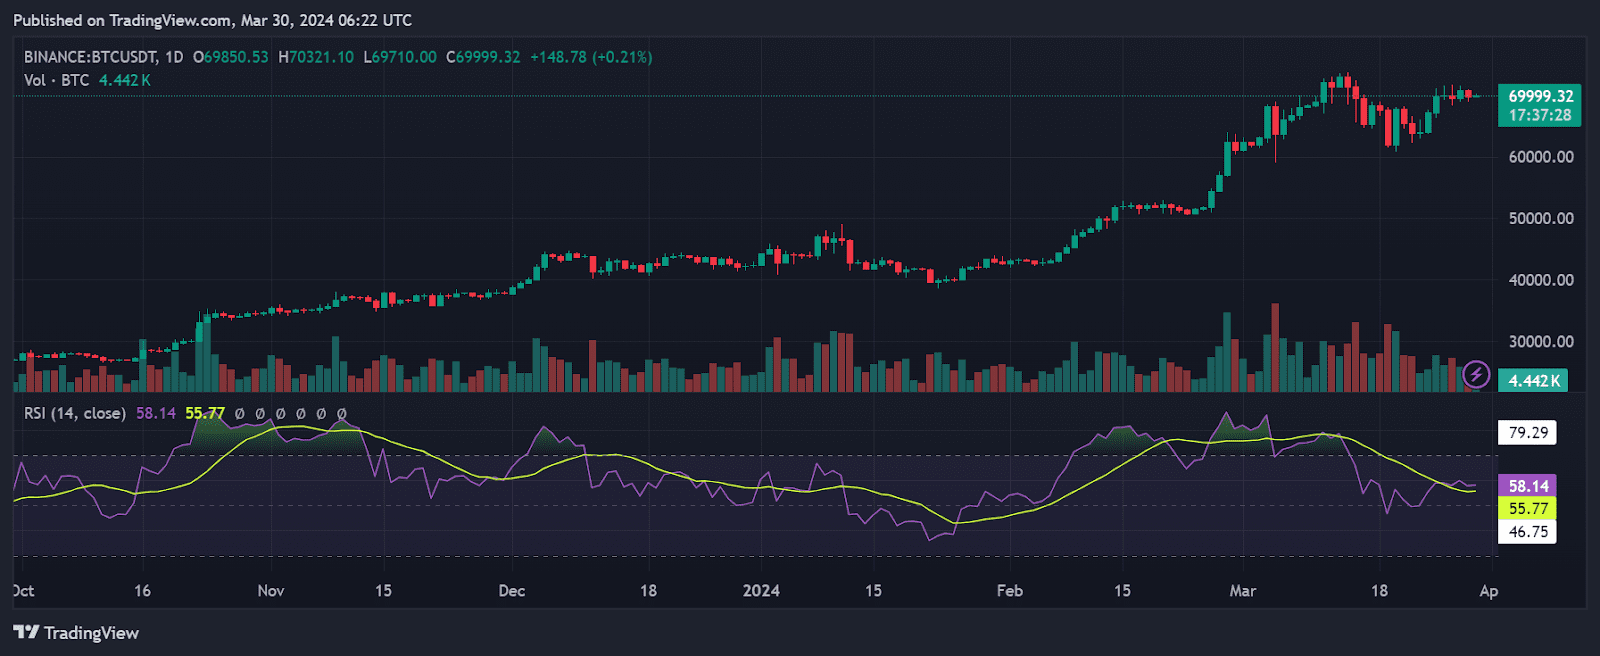This screenshot has height=656, width=1600.
Task: Click the RSI legend value 58.14
Action: (156, 413)
